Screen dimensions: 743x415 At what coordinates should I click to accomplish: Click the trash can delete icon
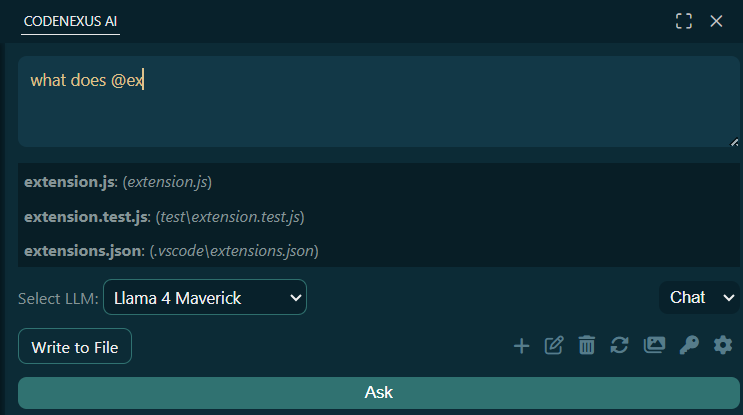(587, 346)
